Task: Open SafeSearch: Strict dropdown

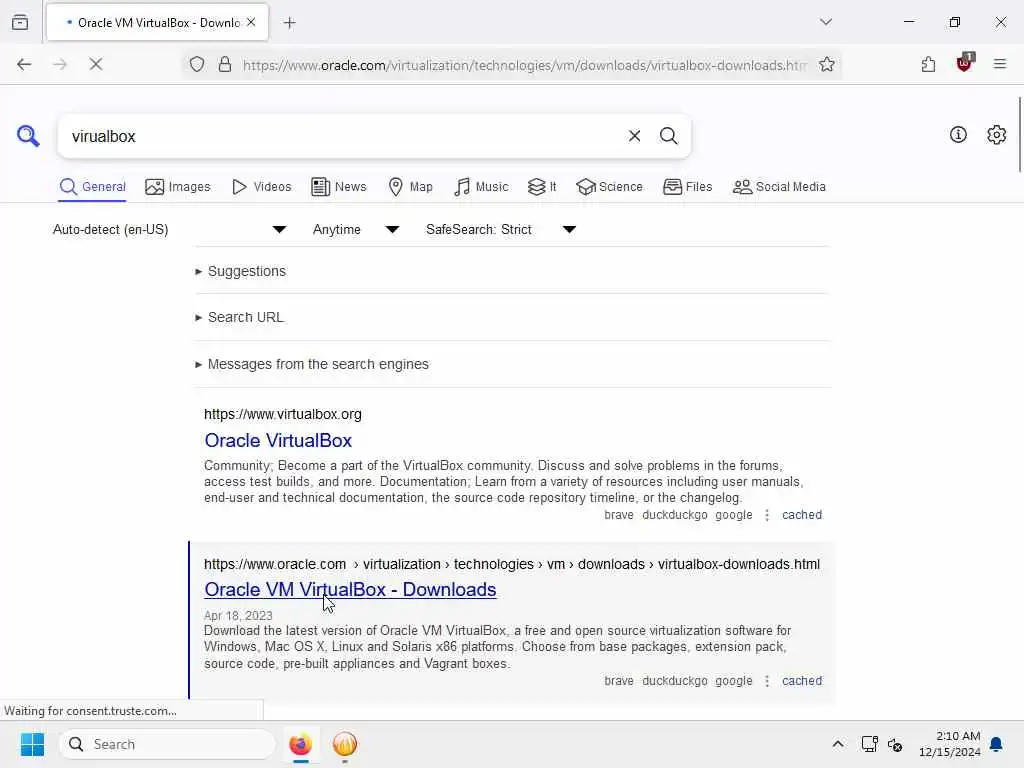Action: point(500,229)
